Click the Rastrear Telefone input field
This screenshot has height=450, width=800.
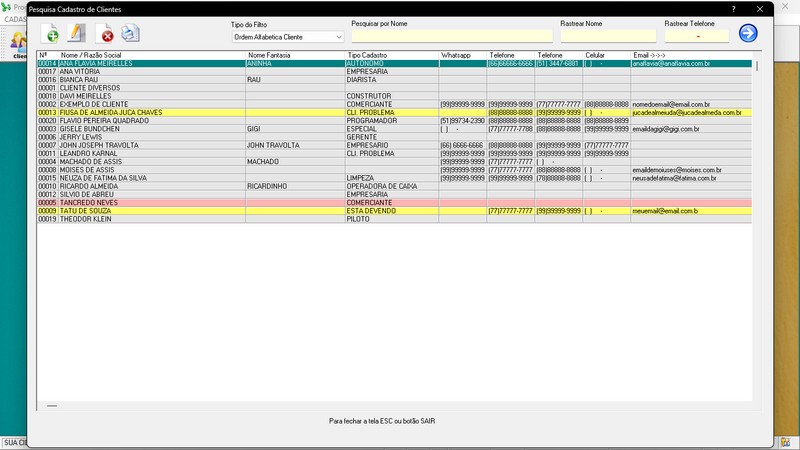click(x=697, y=36)
